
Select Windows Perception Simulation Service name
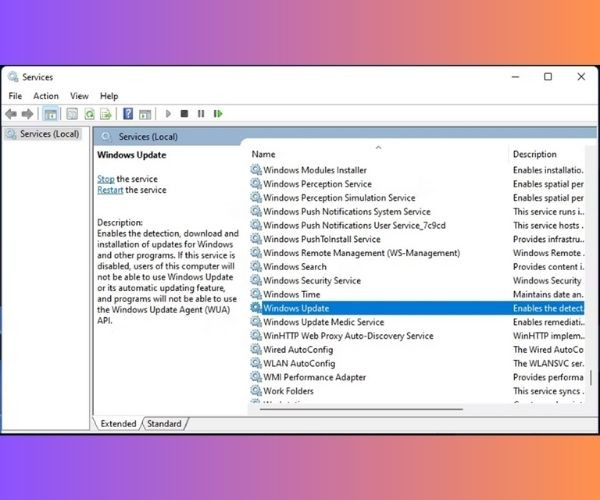[339, 198]
